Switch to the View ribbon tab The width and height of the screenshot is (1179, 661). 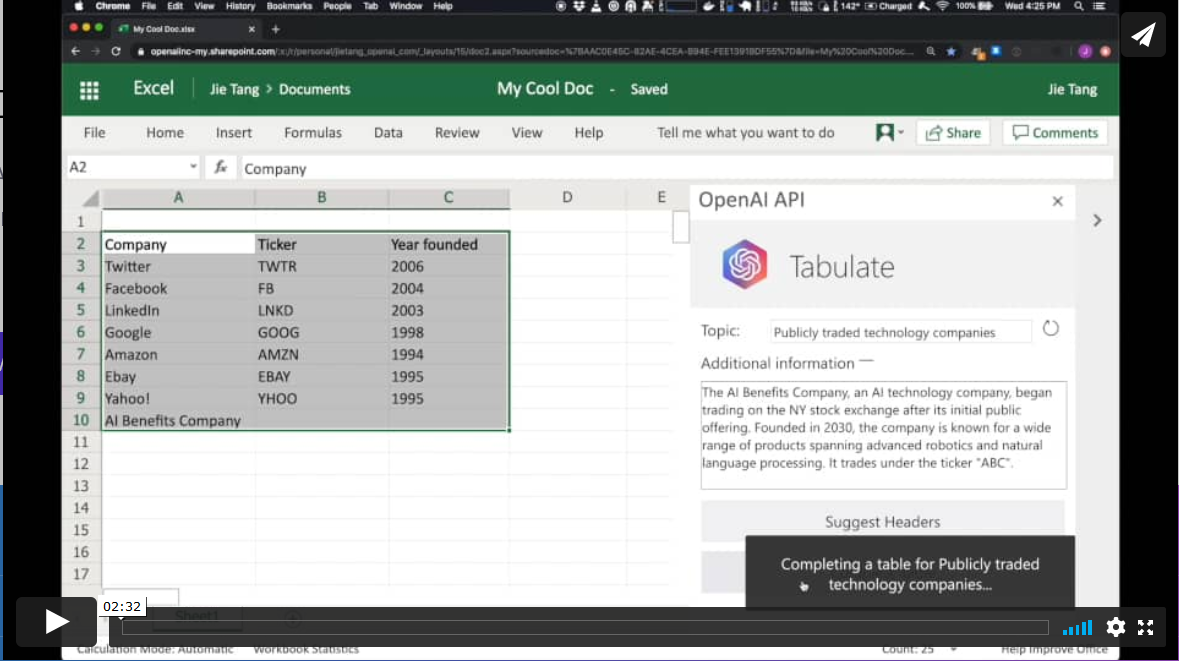[x=527, y=132]
